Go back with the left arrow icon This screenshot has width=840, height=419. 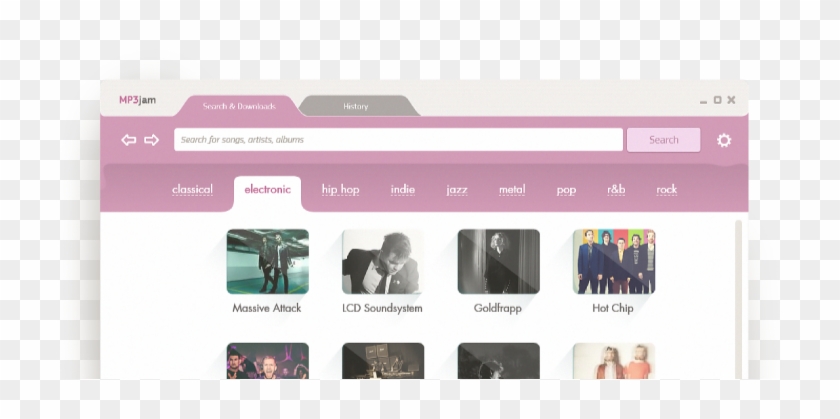[129, 140]
